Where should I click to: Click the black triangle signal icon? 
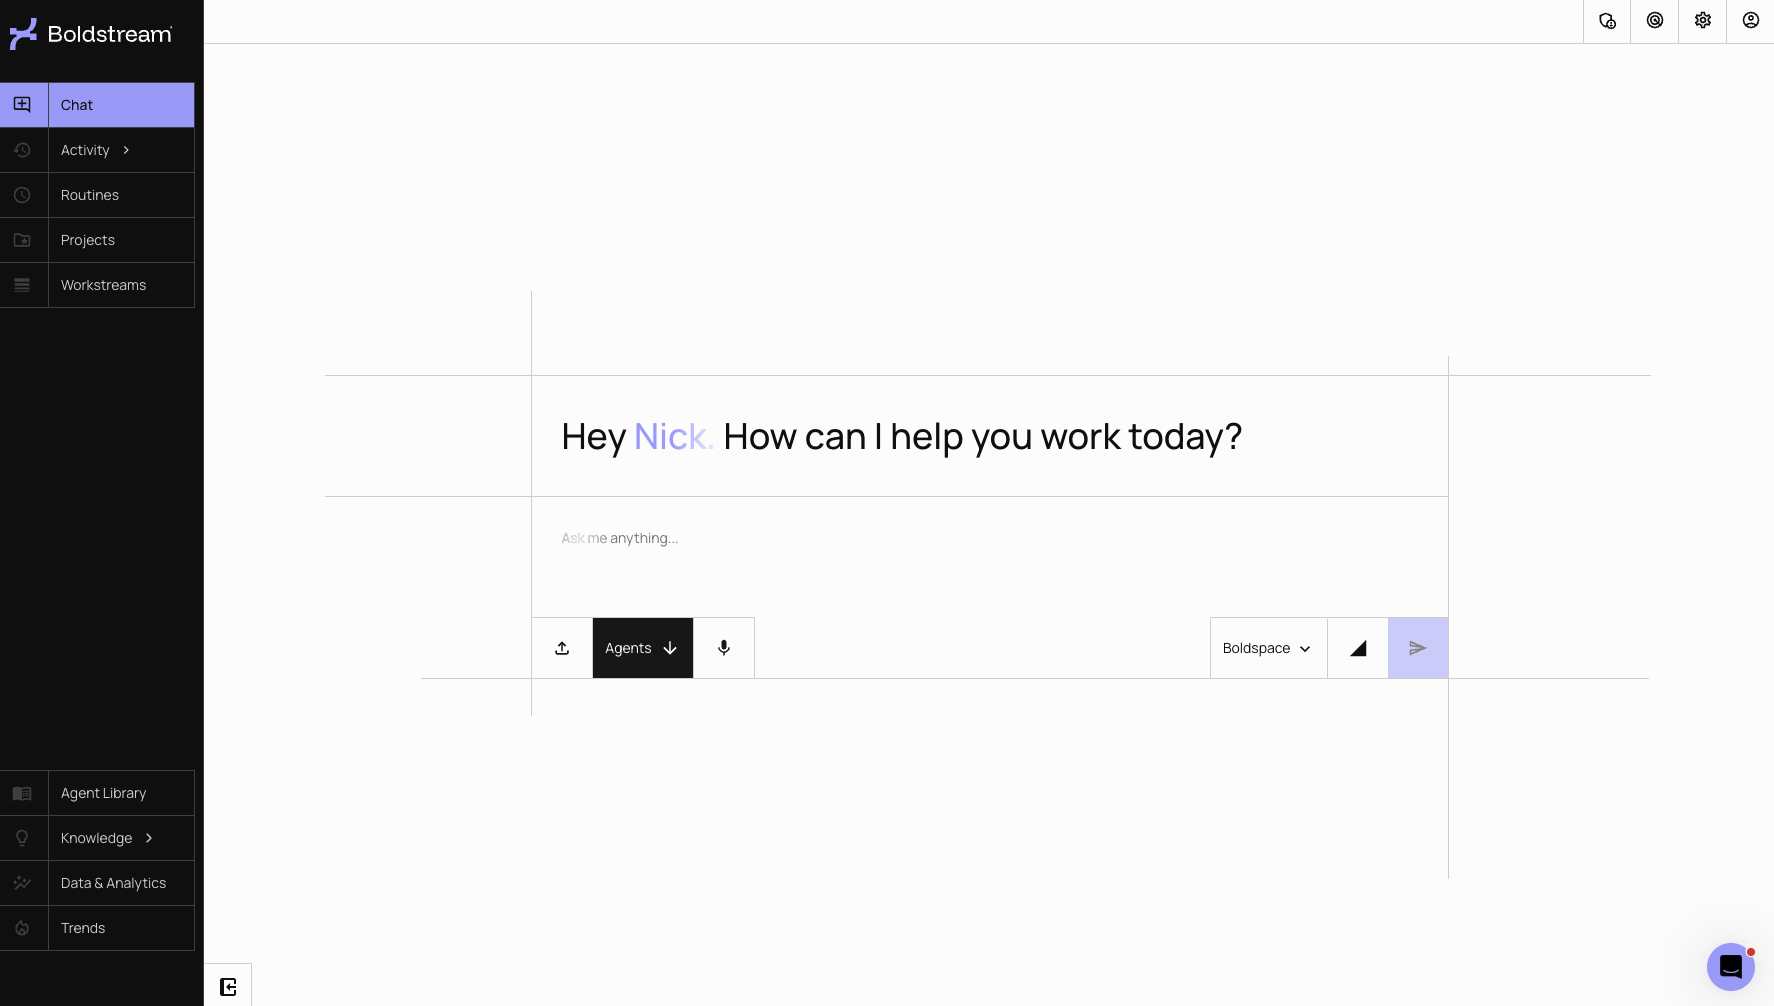point(1358,648)
